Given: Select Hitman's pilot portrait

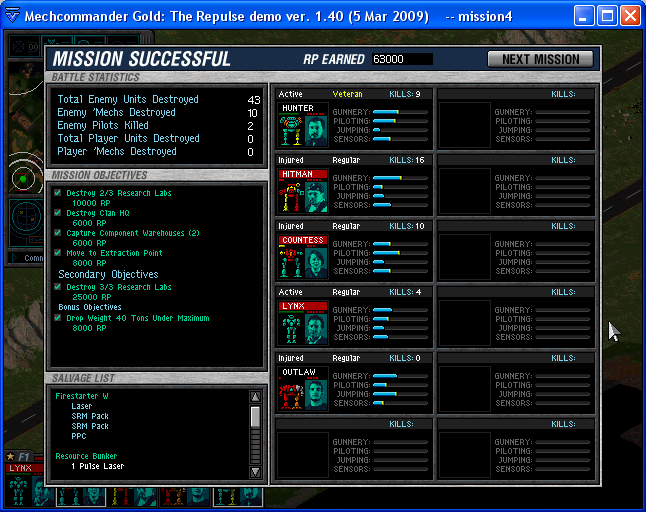Looking at the screenshot, I should pyautogui.click(x=316, y=196).
